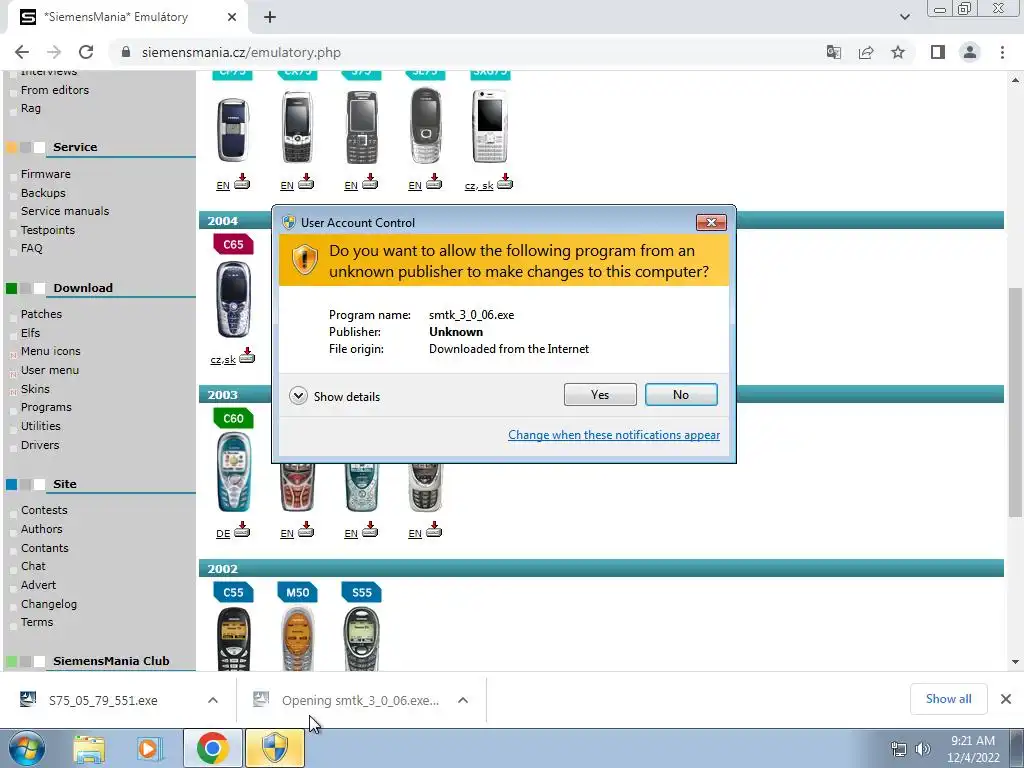The height and width of the screenshot is (768, 1024).
Task: Click the Google Translate icon in address bar
Action: tap(834, 52)
